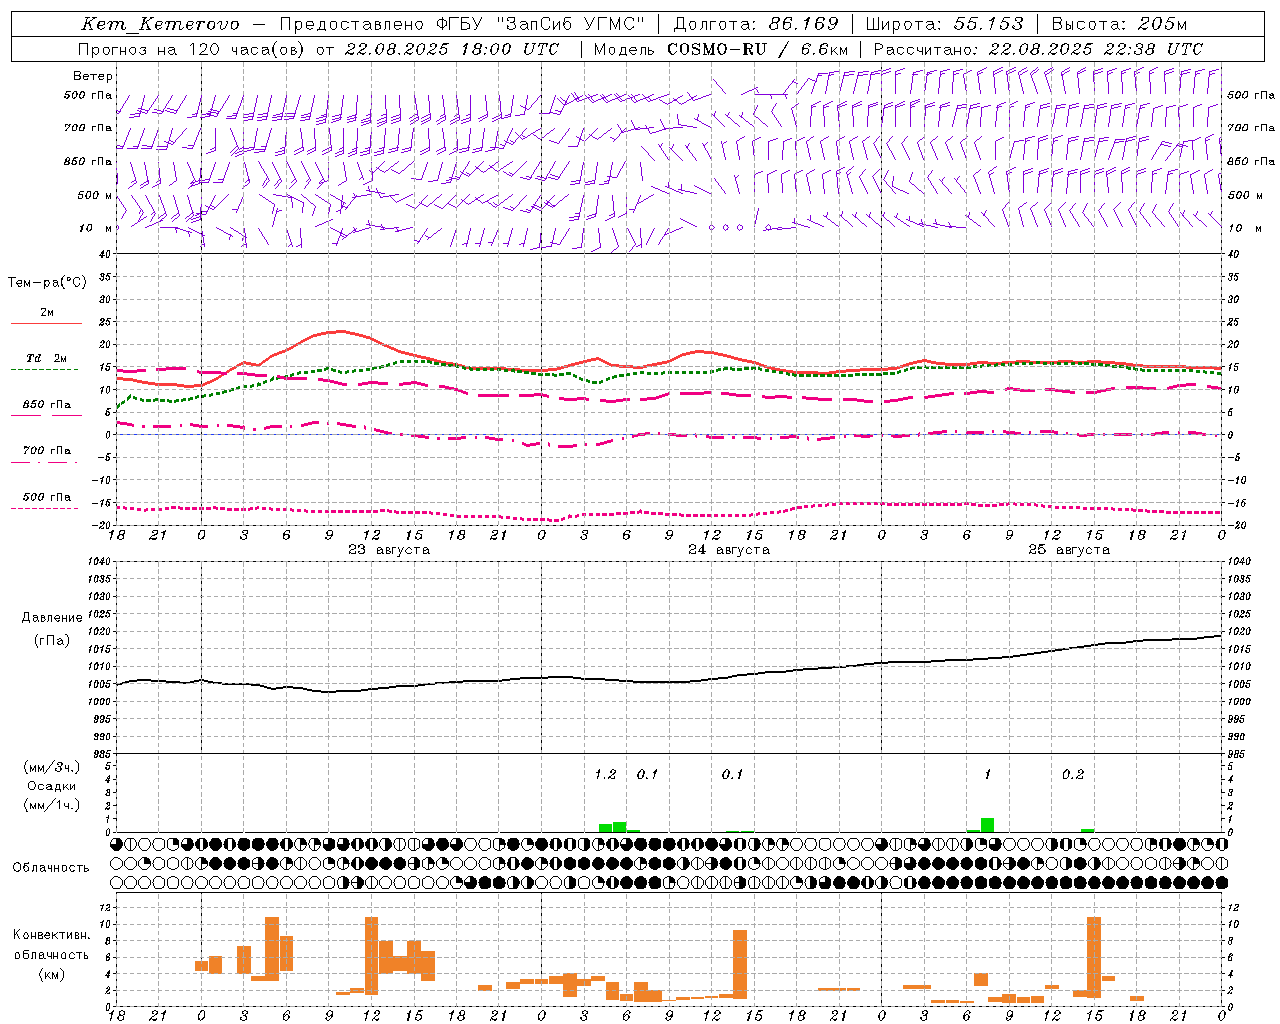1280x1024 pixels.
Task: Click the '(мм/1ч.)' precipitation unit label
Action: click(52, 805)
